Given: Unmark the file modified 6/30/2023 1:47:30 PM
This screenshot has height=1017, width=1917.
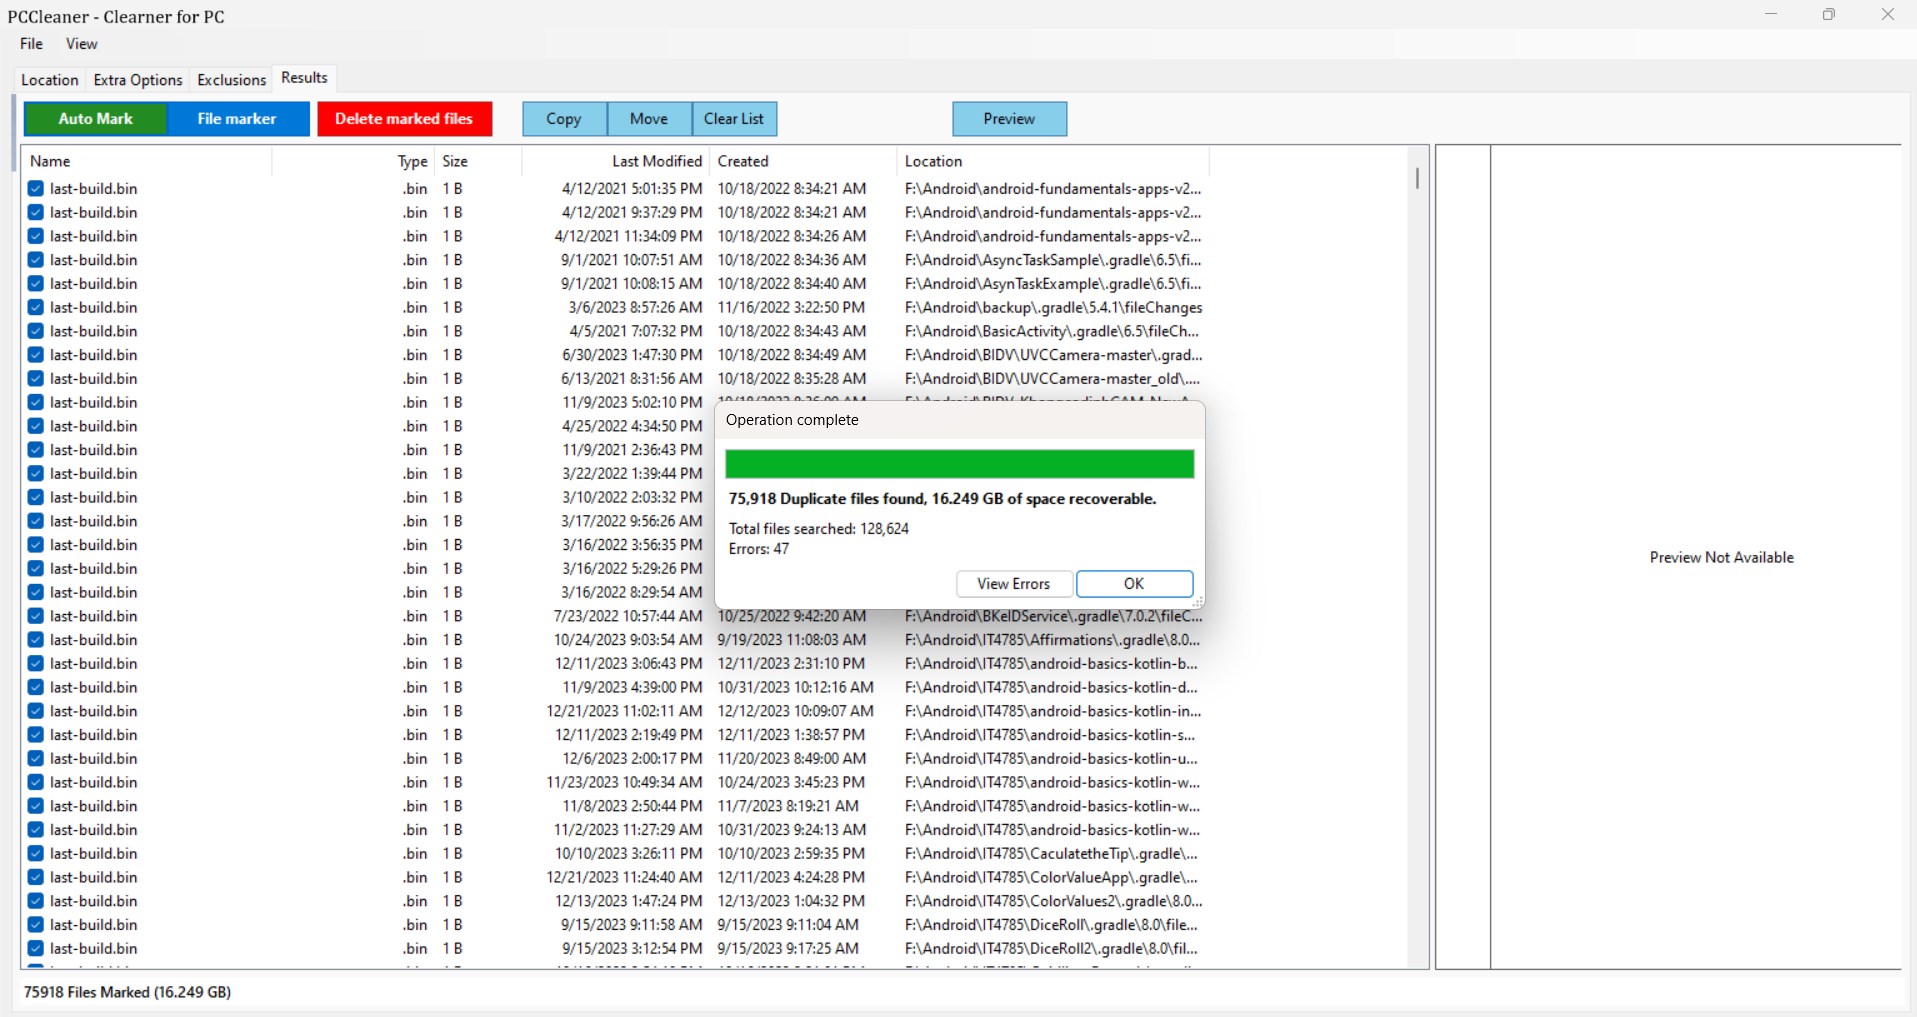Looking at the screenshot, I should [36, 355].
